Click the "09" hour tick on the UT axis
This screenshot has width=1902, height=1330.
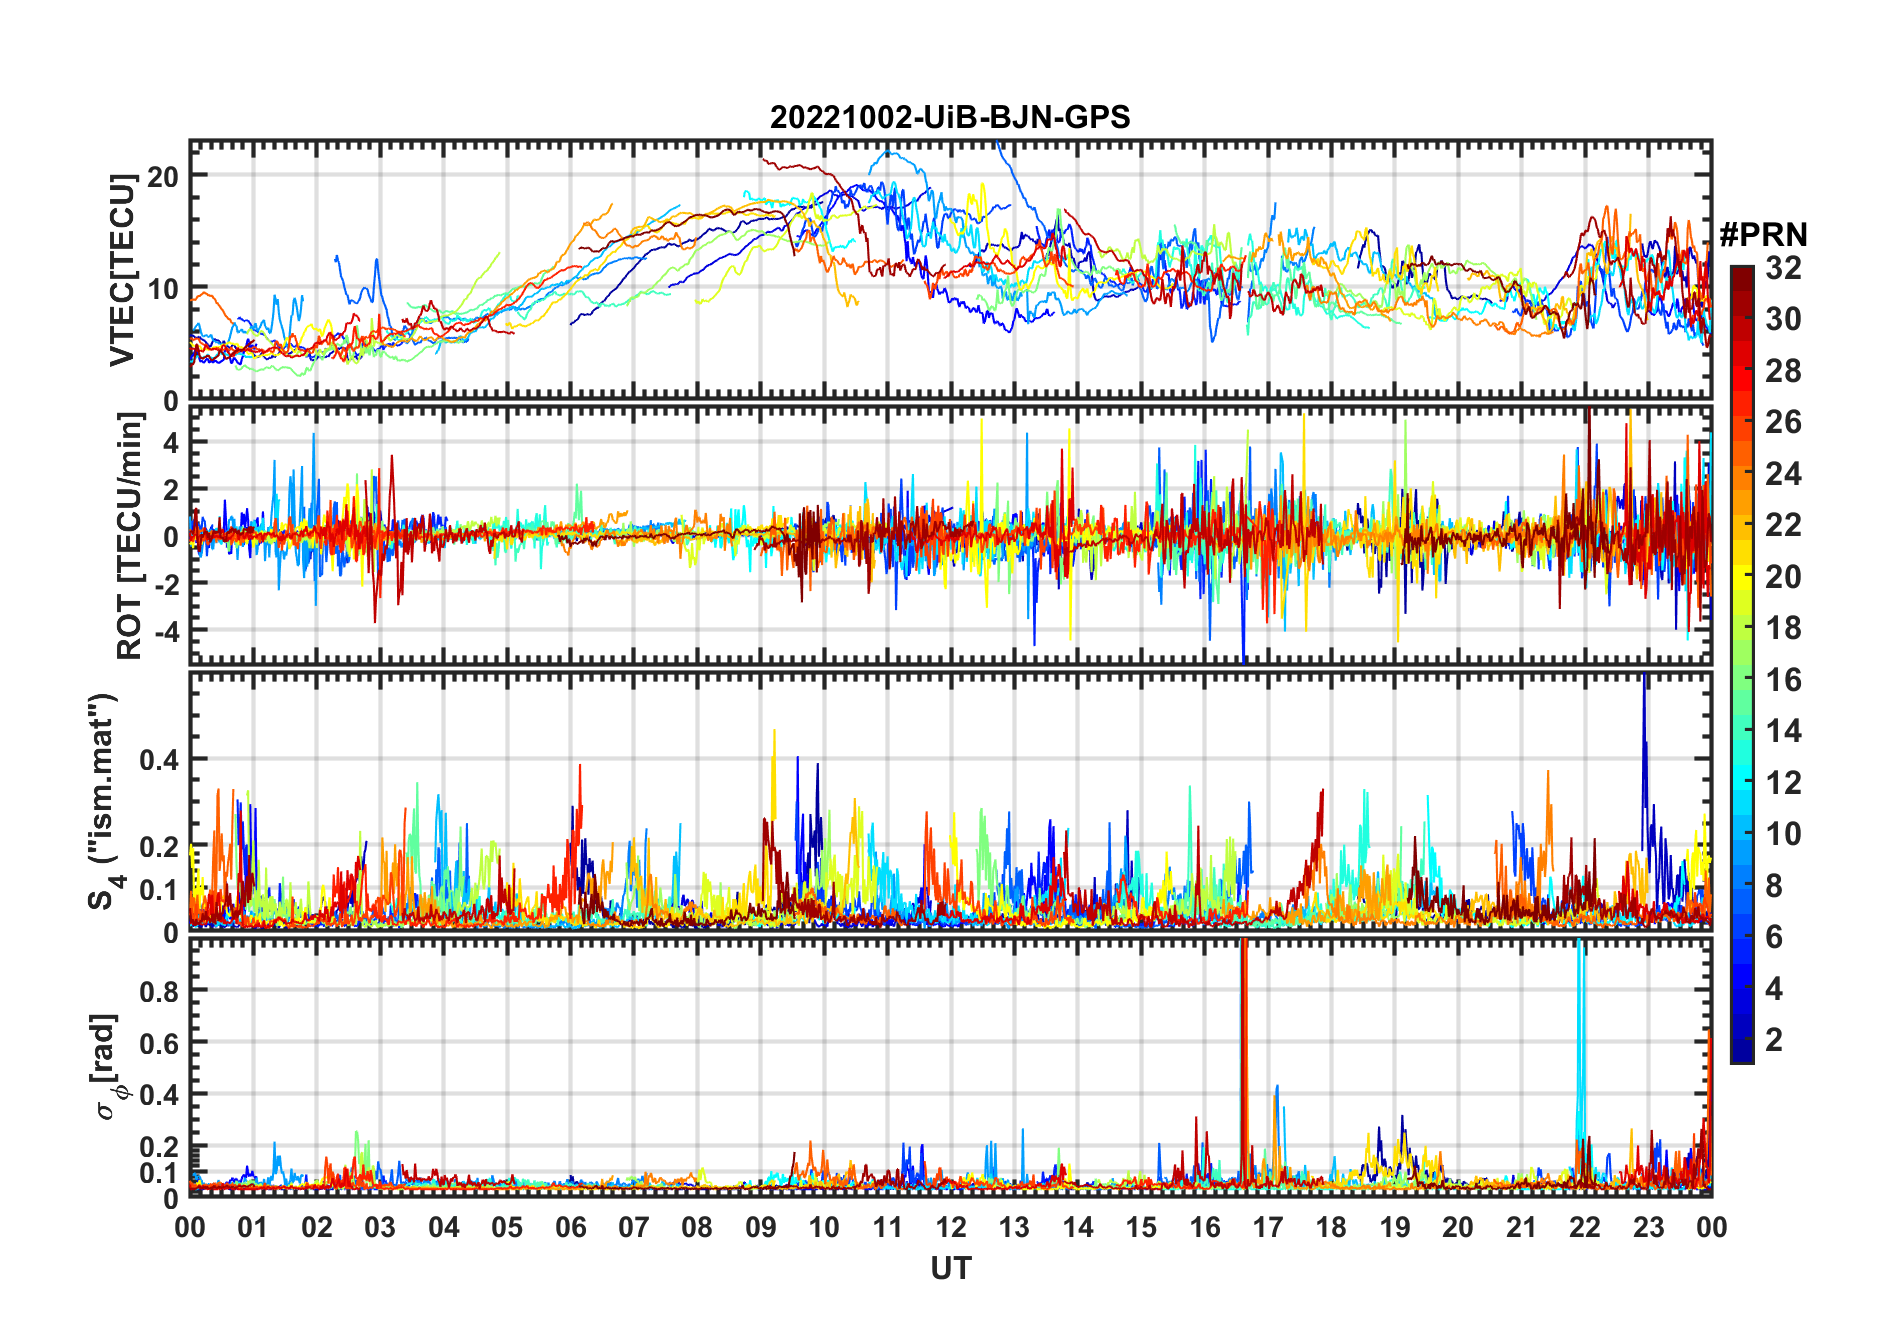[x=761, y=1227]
